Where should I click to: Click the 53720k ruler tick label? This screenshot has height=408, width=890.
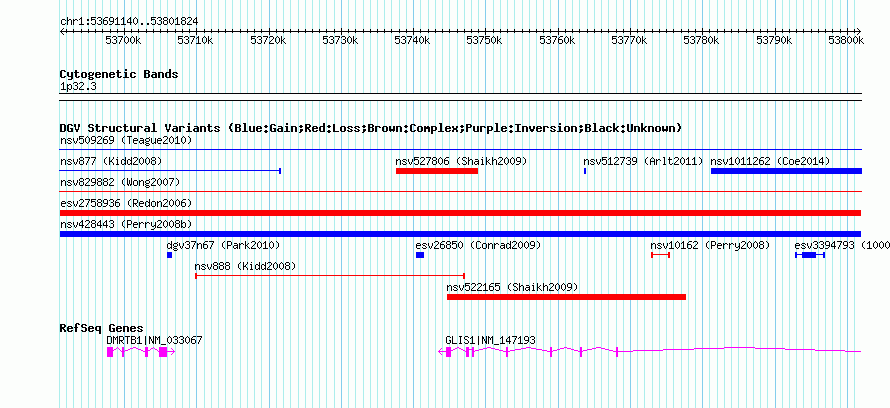pos(267,40)
